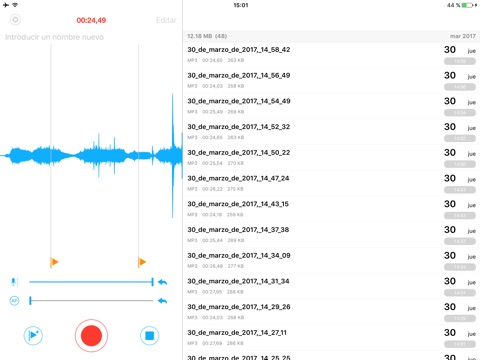
Task: Open recording 30_de_marzo_de_2017,_14_34_09
Action: pos(332,260)
